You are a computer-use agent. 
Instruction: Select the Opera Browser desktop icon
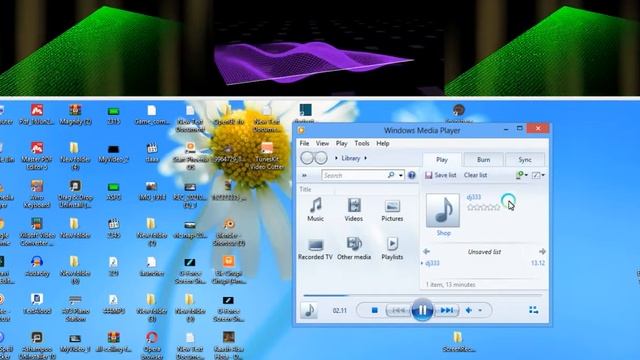click(152, 345)
